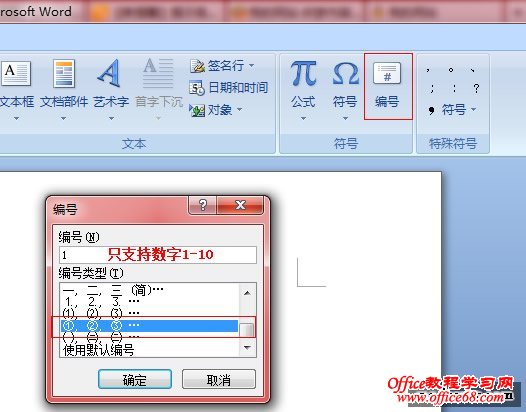The width and height of the screenshot is (526, 412).
Task: Open the Signature Line dropdown arrow
Action: click(x=252, y=65)
